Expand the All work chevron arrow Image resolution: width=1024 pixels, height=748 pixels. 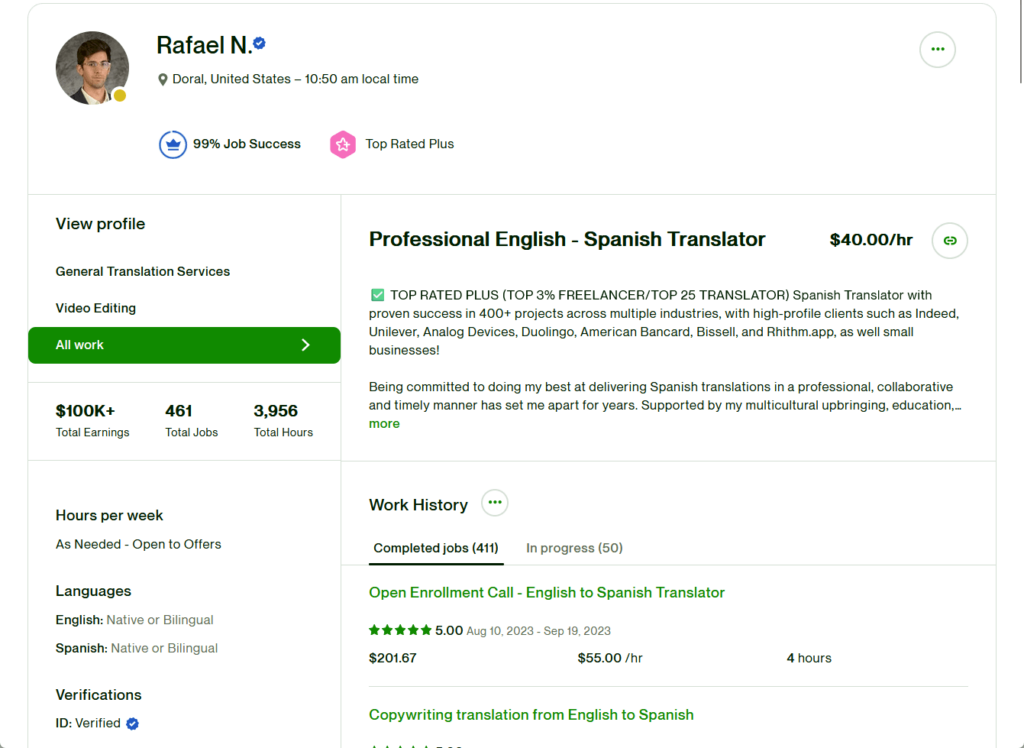[x=306, y=345]
